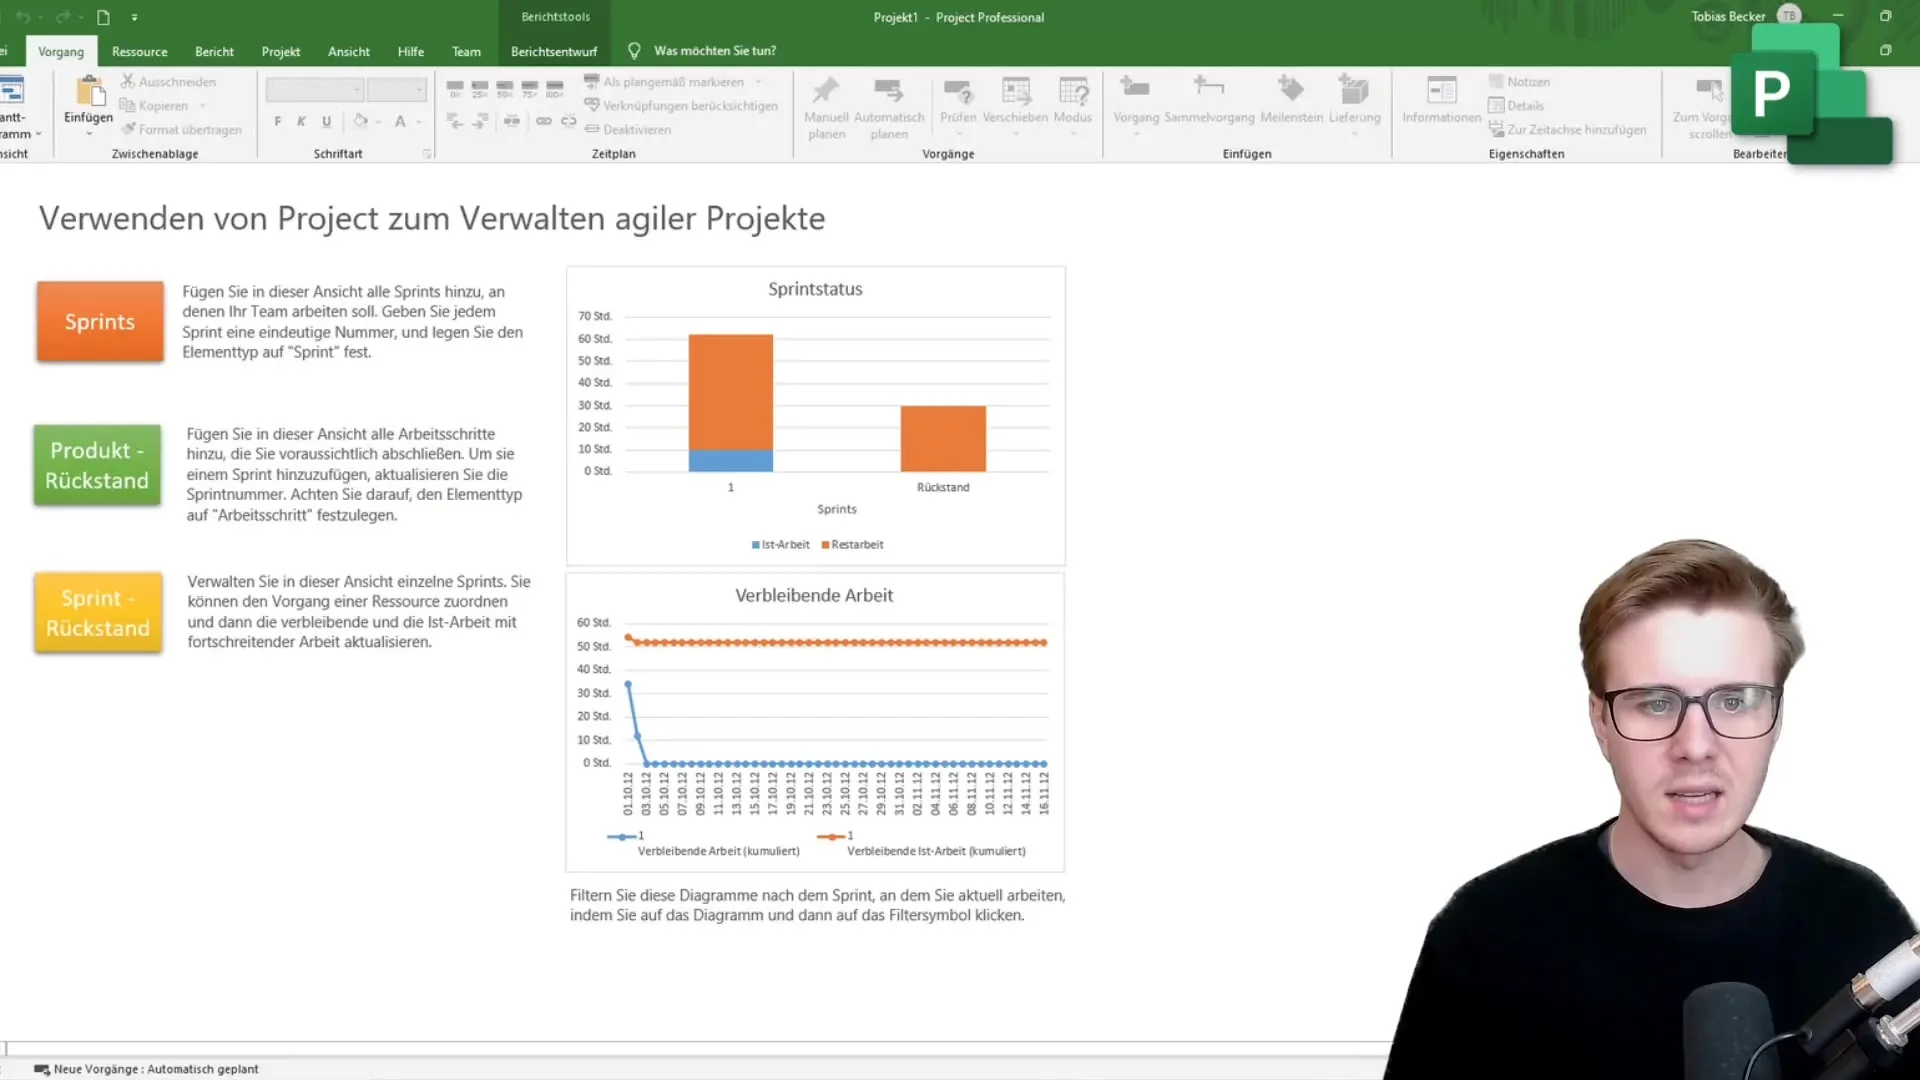Screen dimensions: 1920x1080
Task: Open the font name dropdown
Action: [357, 90]
